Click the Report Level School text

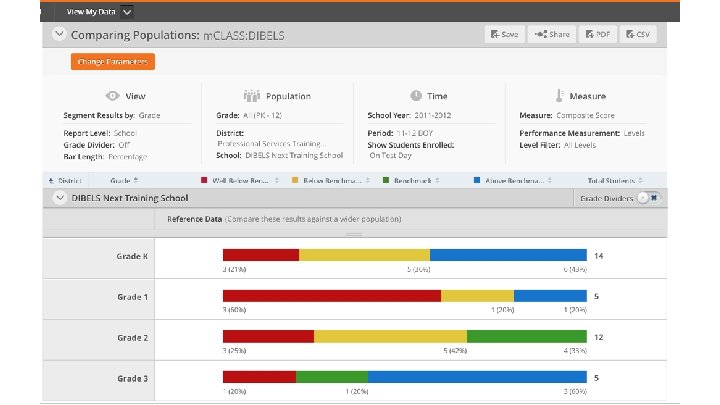point(100,133)
